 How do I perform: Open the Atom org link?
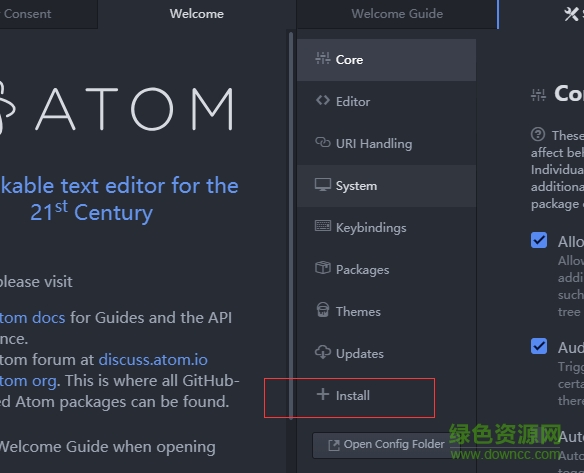click(28, 381)
